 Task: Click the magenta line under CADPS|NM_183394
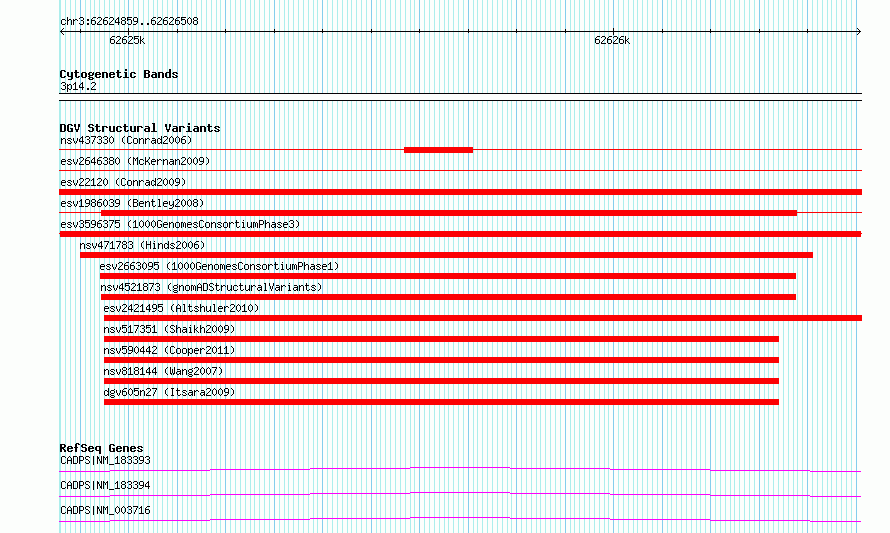pos(460,494)
